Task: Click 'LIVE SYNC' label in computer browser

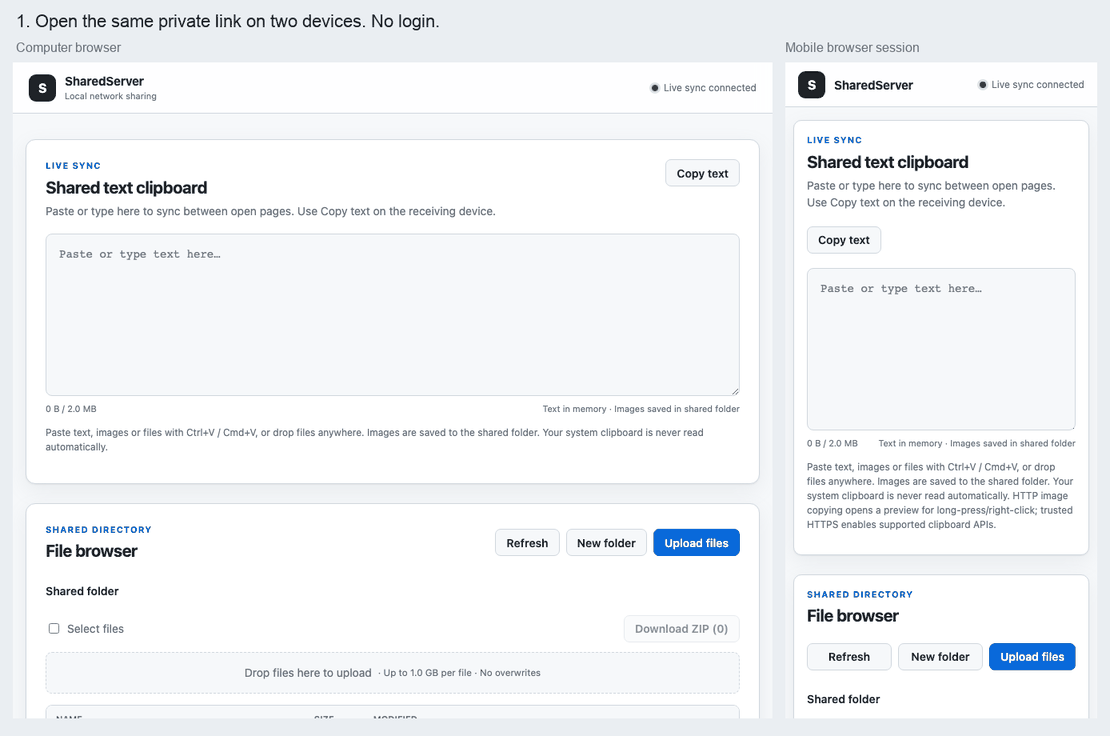Action: click(x=73, y=166)
